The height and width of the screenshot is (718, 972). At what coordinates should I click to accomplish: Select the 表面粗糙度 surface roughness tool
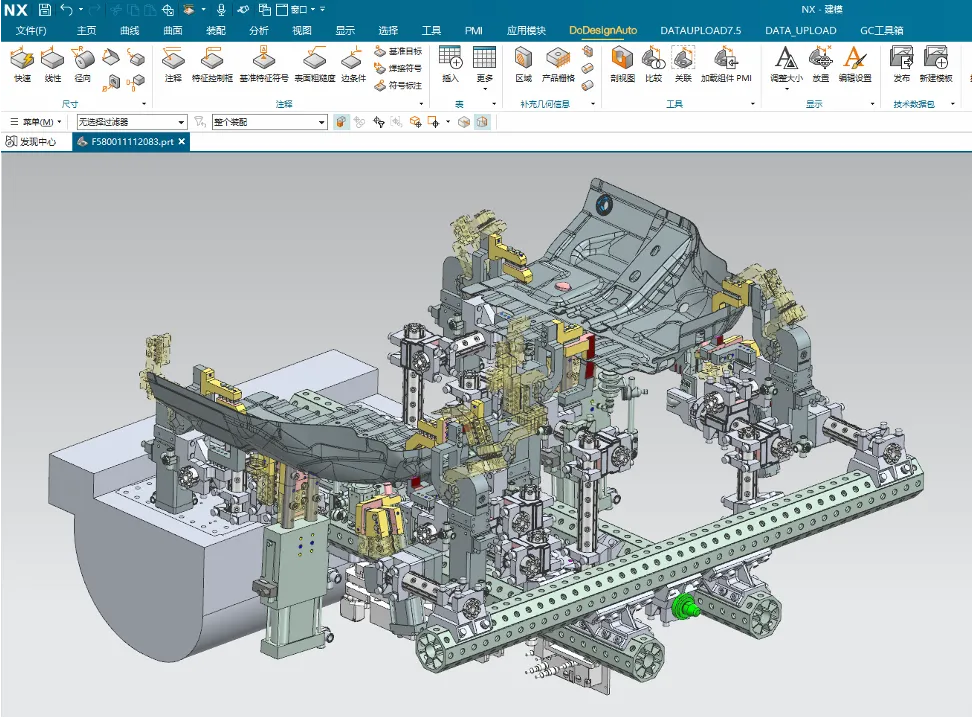pos(312,62)
